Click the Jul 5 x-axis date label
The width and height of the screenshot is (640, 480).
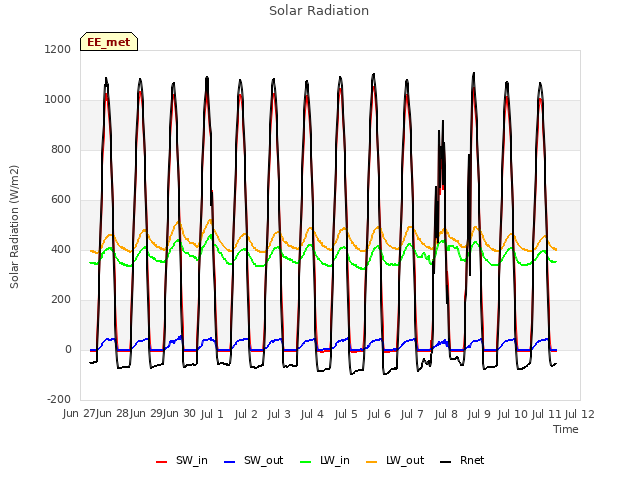(346, 414)
